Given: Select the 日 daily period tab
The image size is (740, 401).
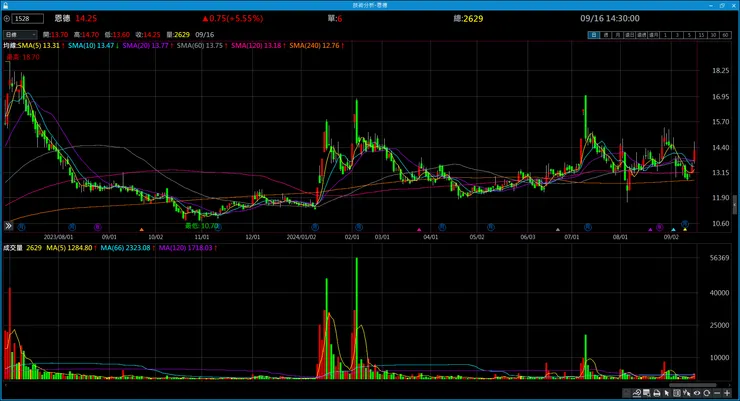Looking at the screenshot, I should point(594,35).
